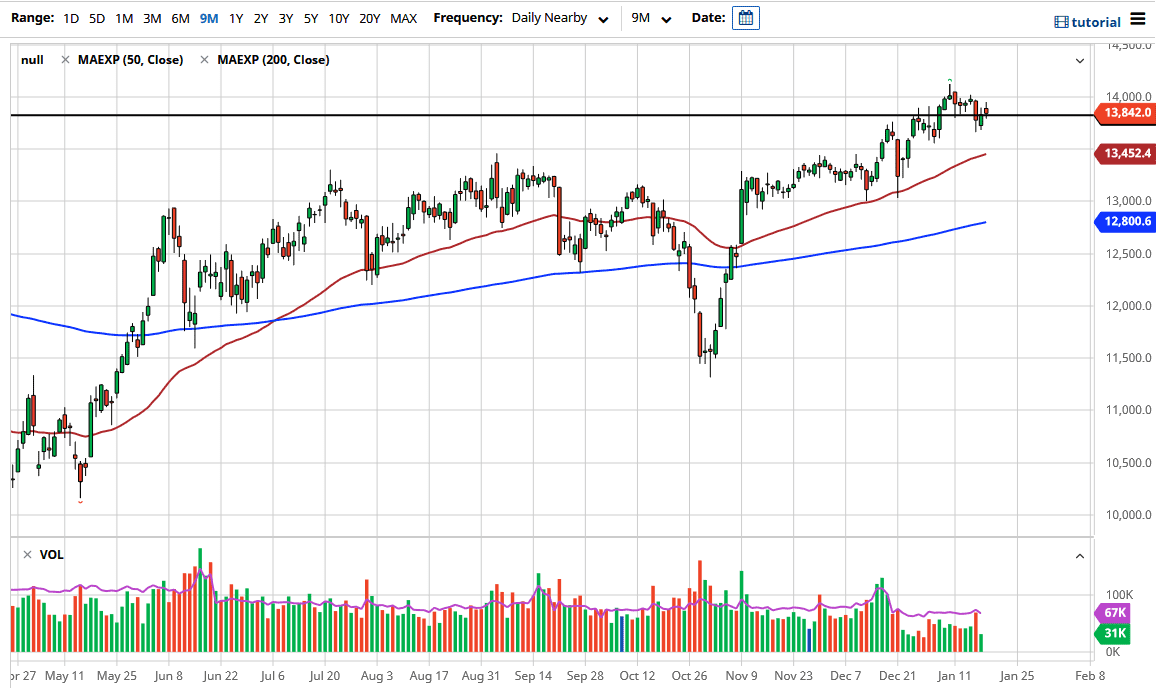The width and height of the screenshot is (1156, 694).
Task: Select the MAX range option
Action: coord(403,17)
